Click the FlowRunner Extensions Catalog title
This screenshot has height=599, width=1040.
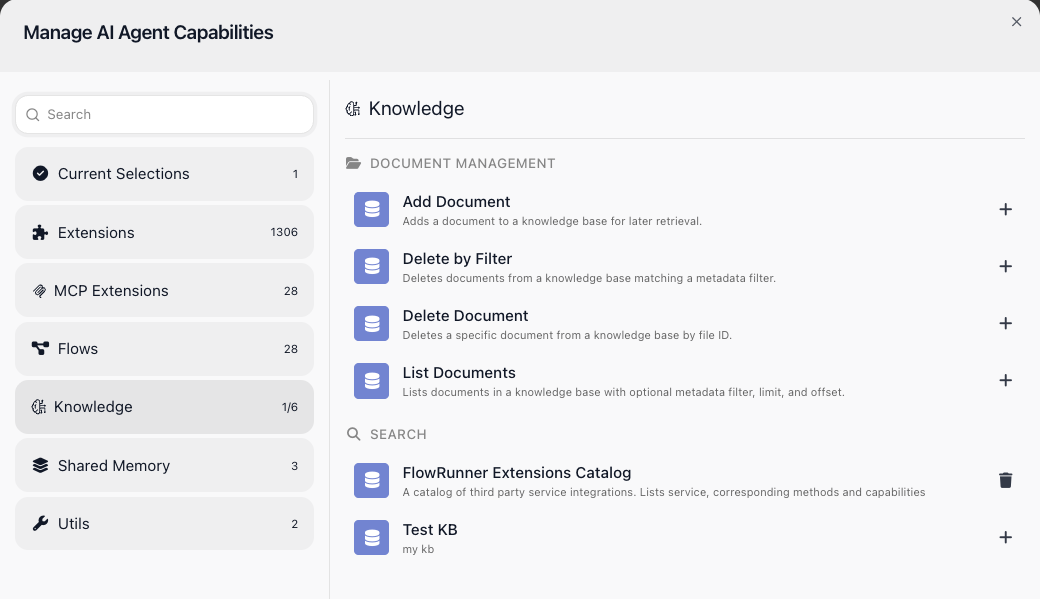pyautogui.click(x=517, y=473)
